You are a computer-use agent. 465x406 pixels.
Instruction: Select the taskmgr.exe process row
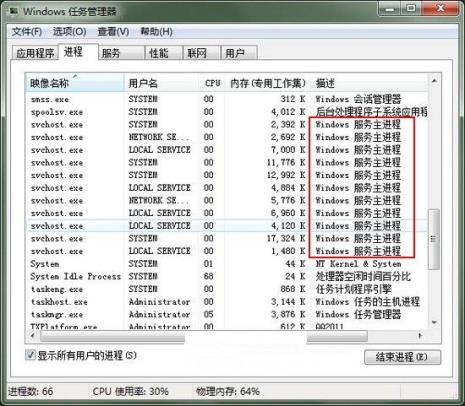(227, 314)
